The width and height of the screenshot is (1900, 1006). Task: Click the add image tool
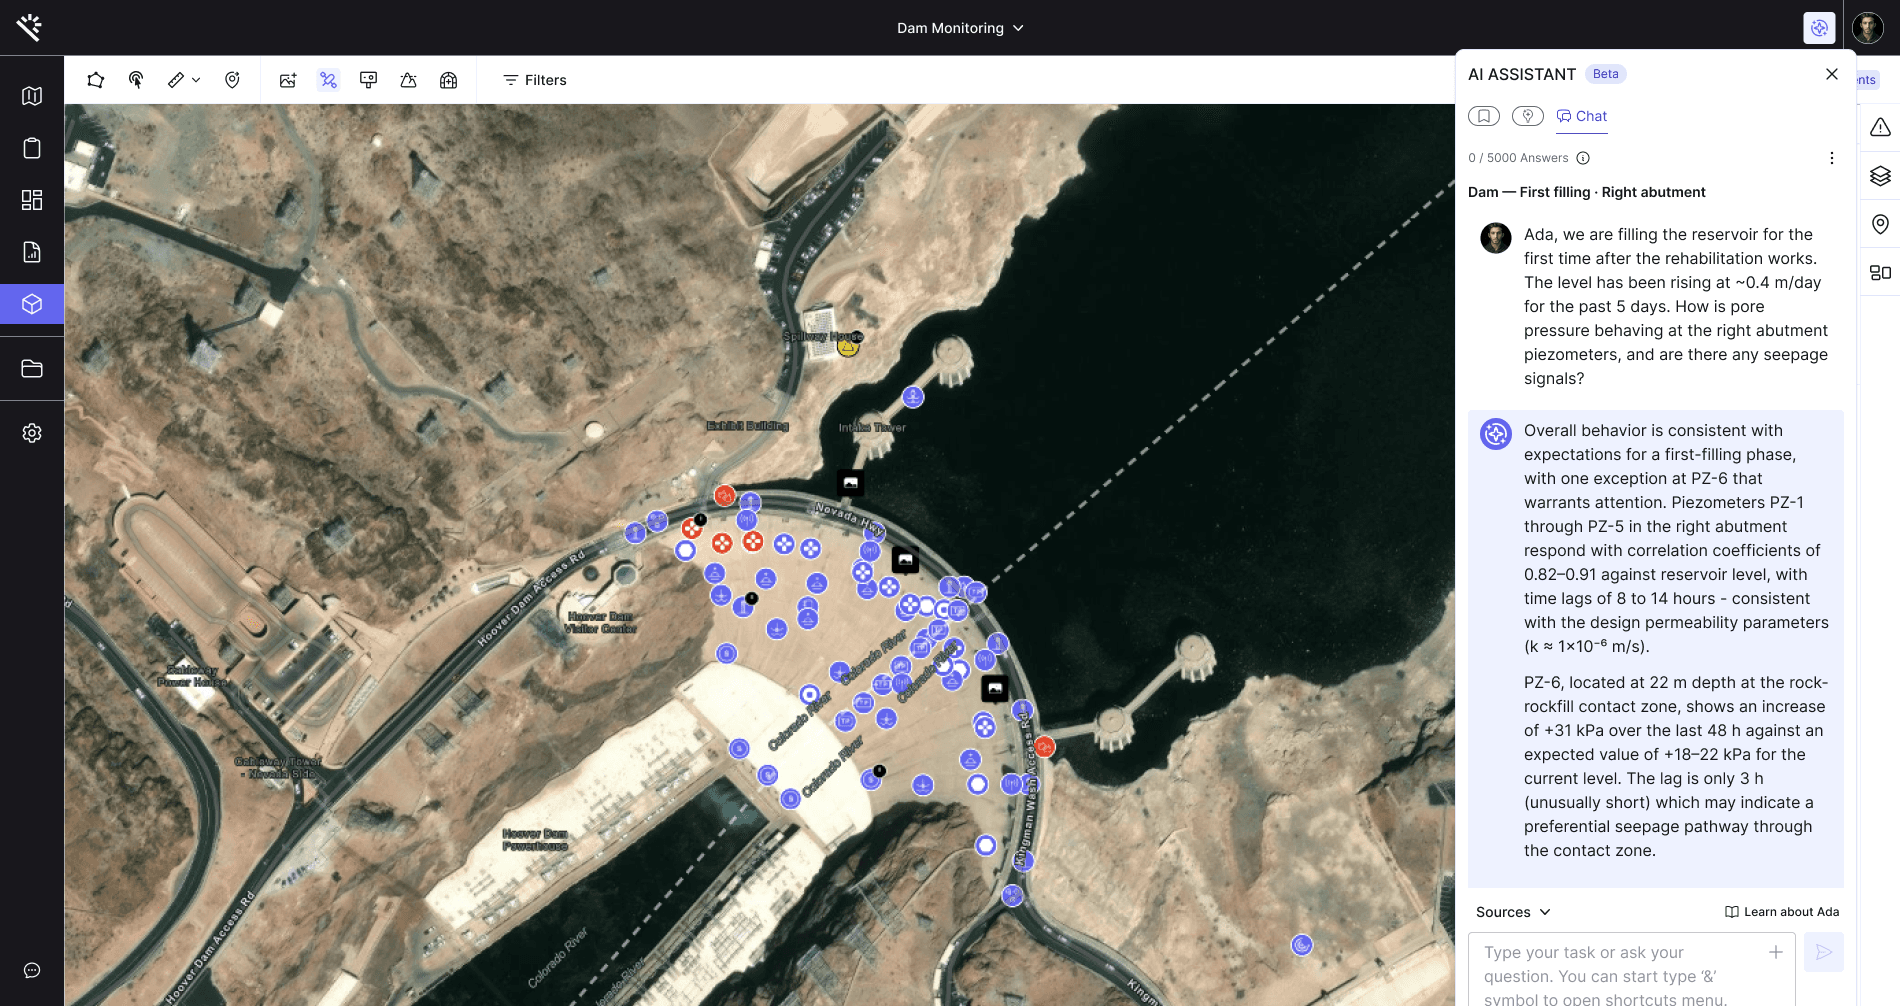pyautogui.click(x=288, y=80)
